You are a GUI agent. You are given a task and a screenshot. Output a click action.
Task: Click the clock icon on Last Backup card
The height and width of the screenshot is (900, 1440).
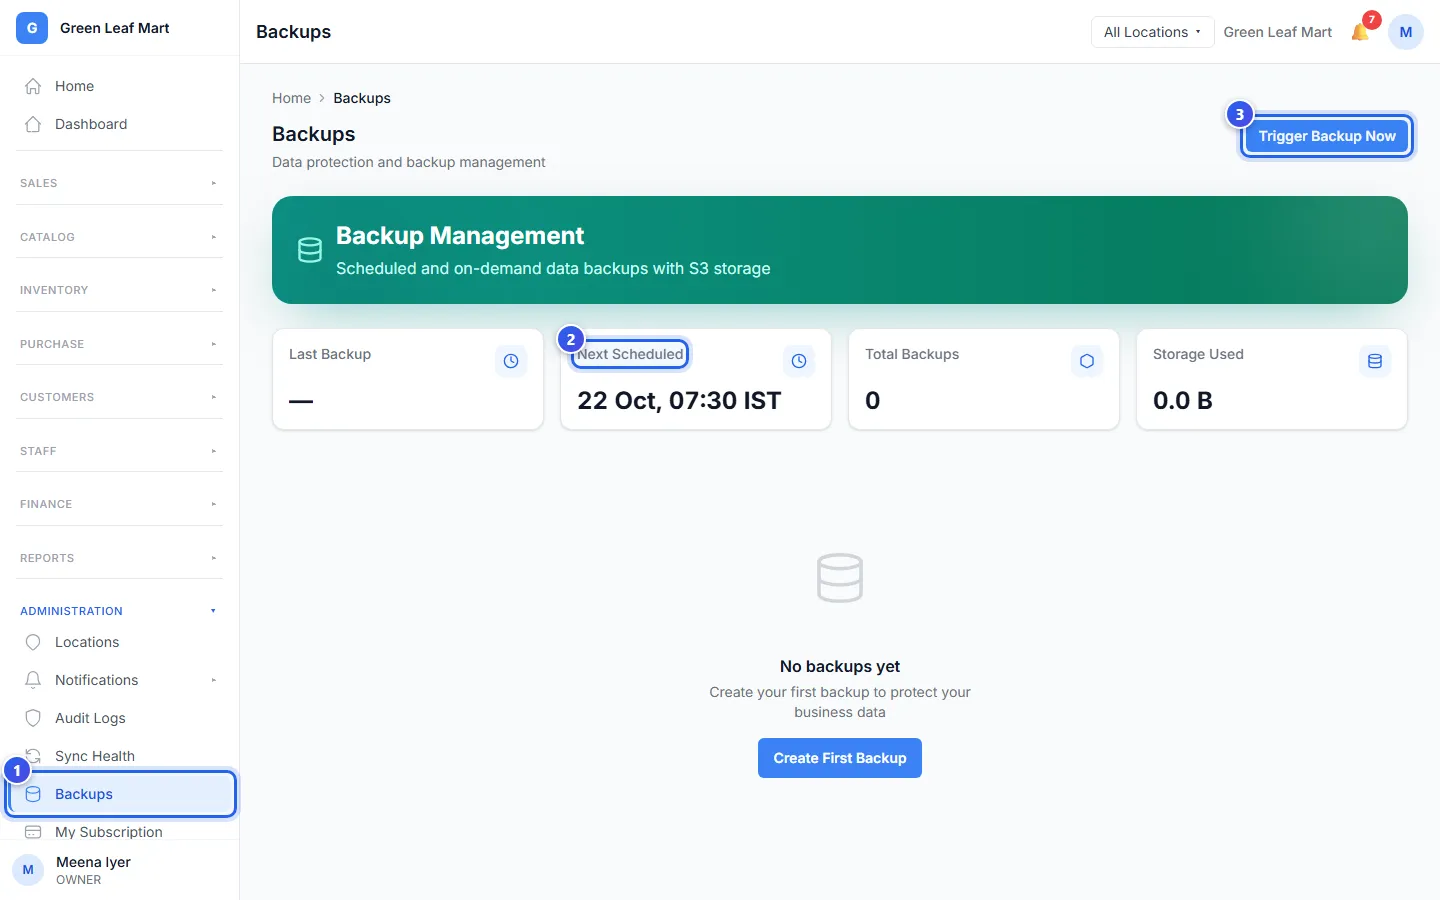point(511,361)
